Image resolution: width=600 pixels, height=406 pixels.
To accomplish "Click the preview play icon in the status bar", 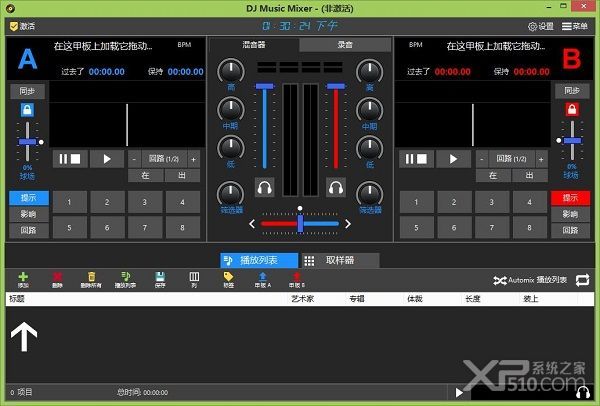I will 459,393.
